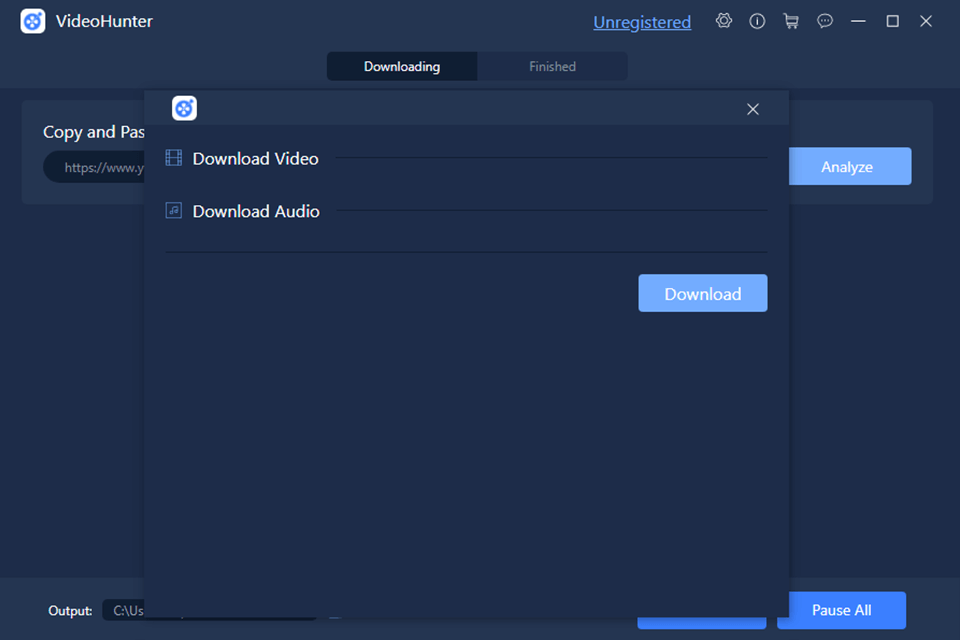Click the Download Video section label
Viewport: 960px width, 640px height.
[255, 159]
